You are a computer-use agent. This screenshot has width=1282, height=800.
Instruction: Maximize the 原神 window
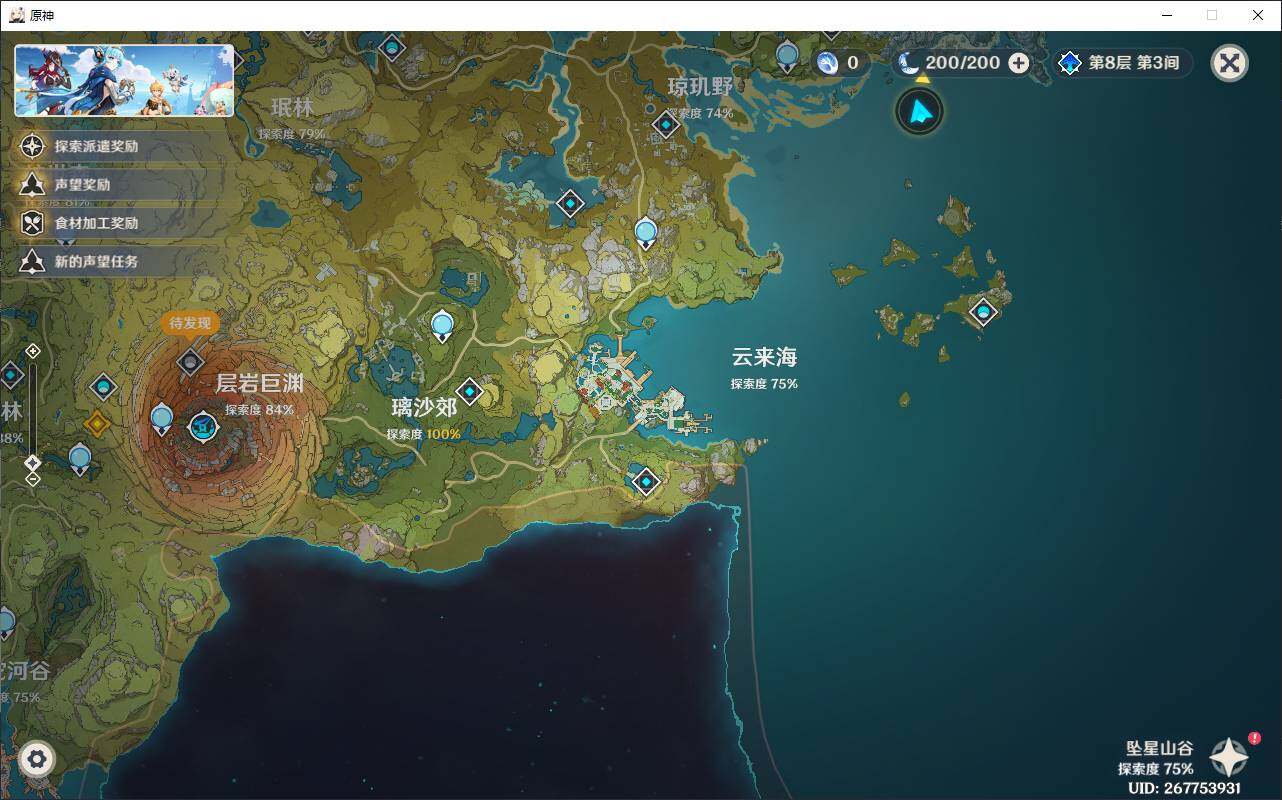(1212, 15)
